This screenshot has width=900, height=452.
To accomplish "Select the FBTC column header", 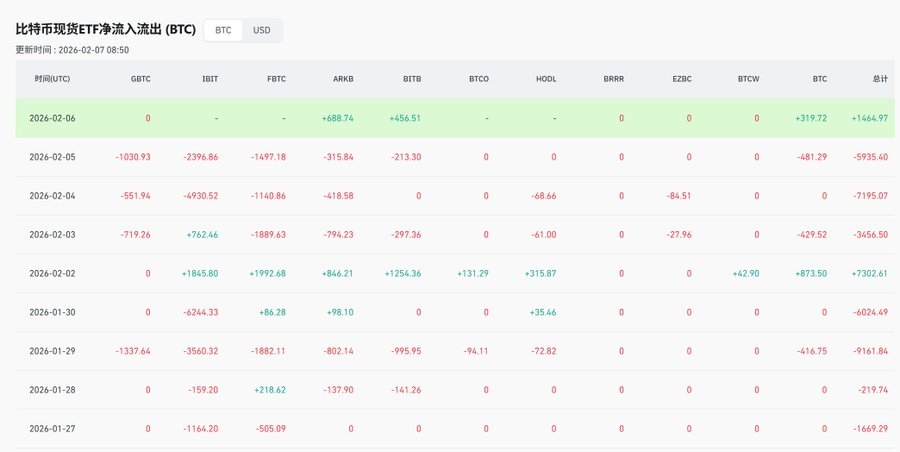I will pyautogui.click(x=276, y=78).
